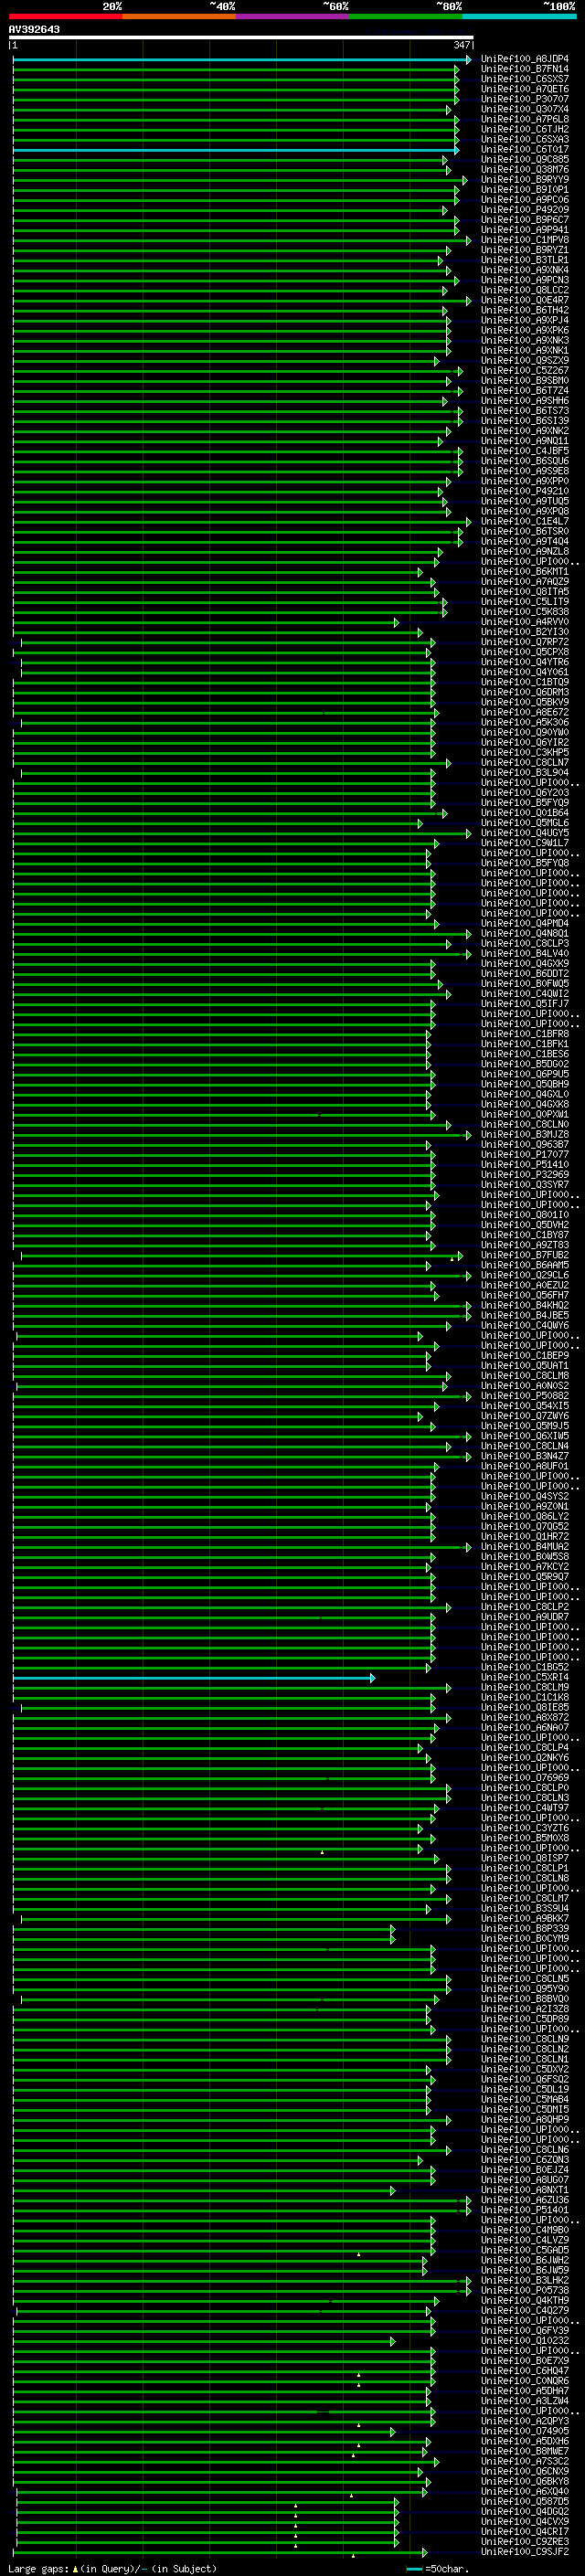Click label UniRef100_B3TLR1

(524, 260)
